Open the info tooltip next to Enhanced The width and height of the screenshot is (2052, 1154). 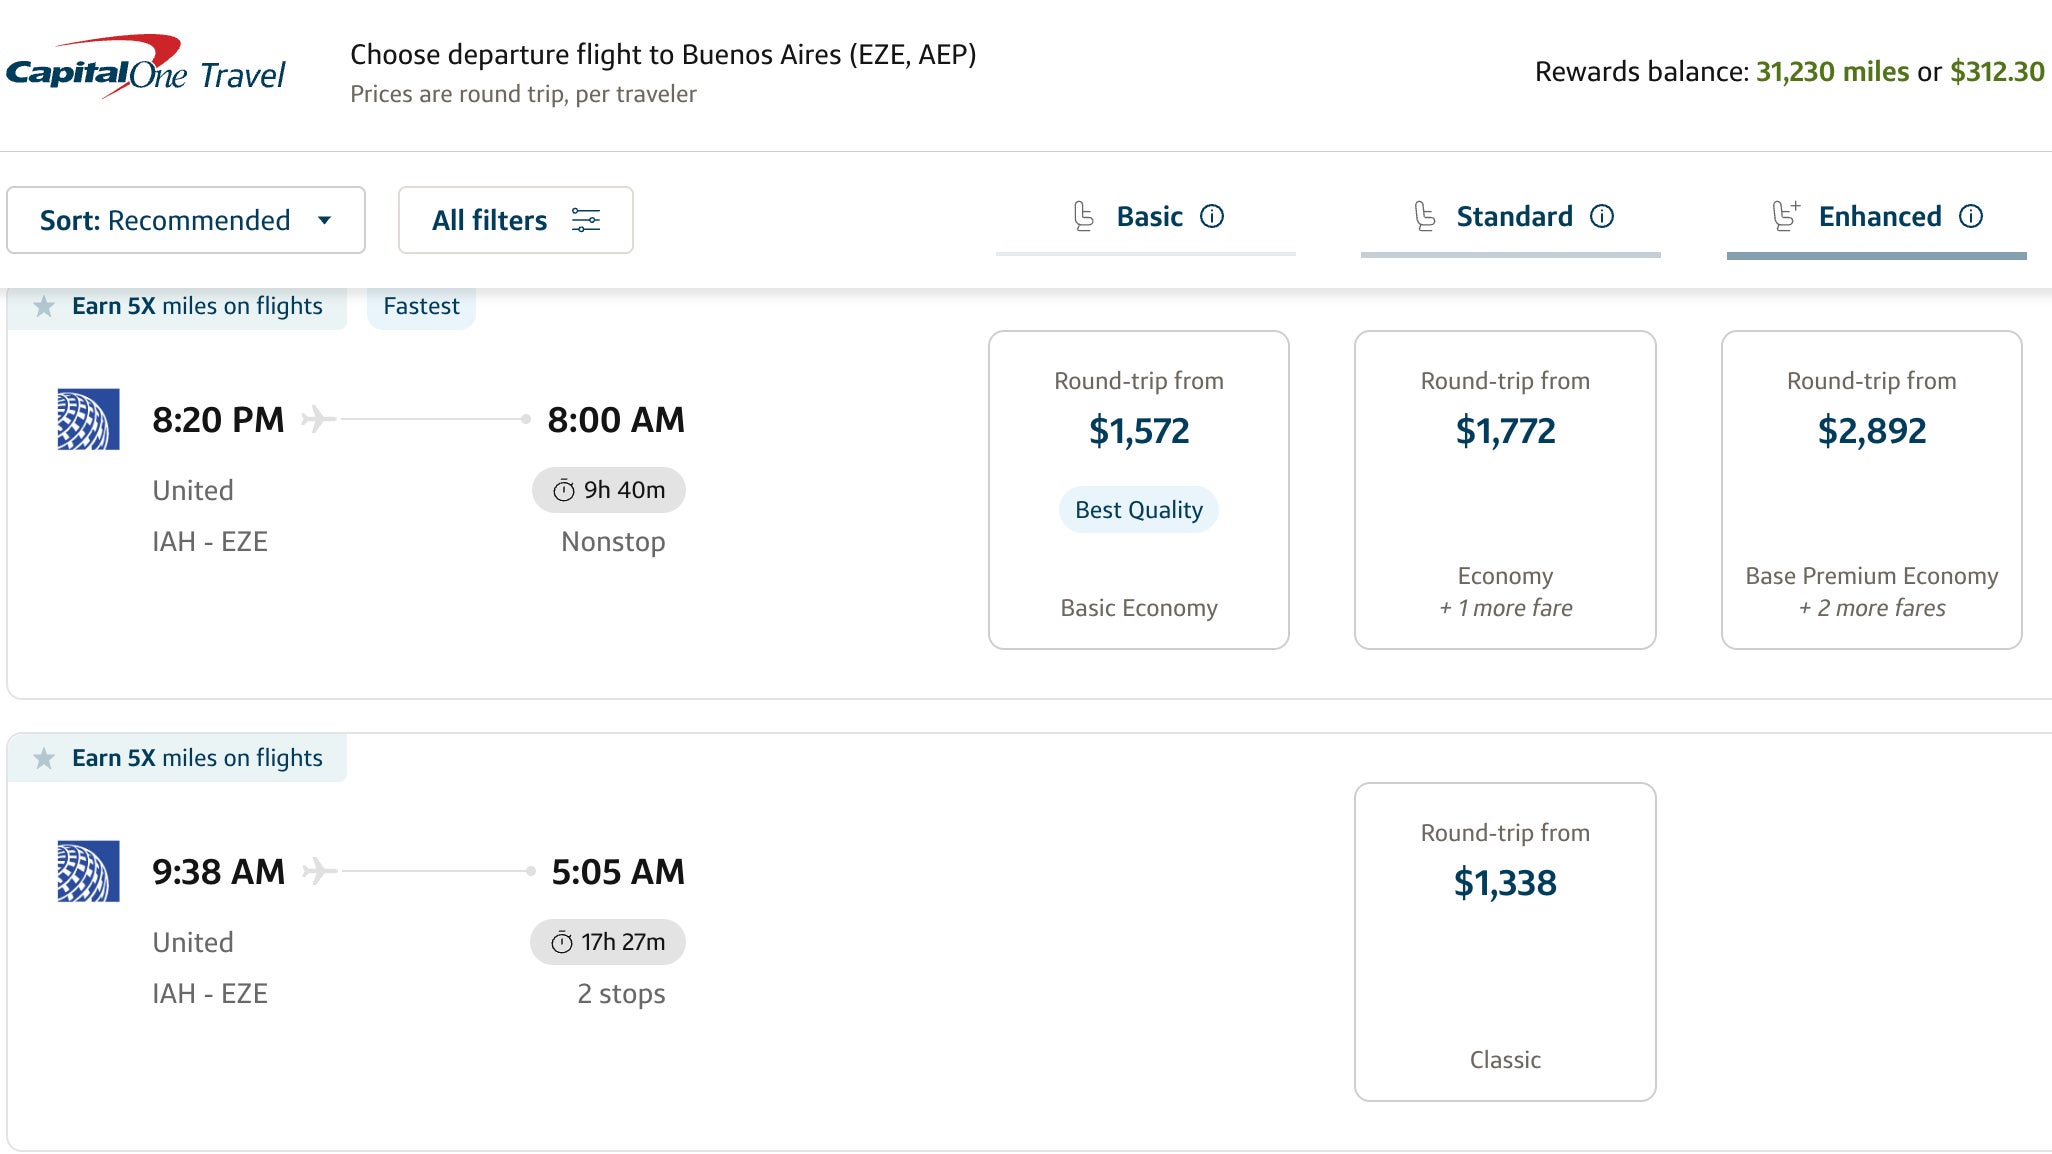[x=1969, y=216]
